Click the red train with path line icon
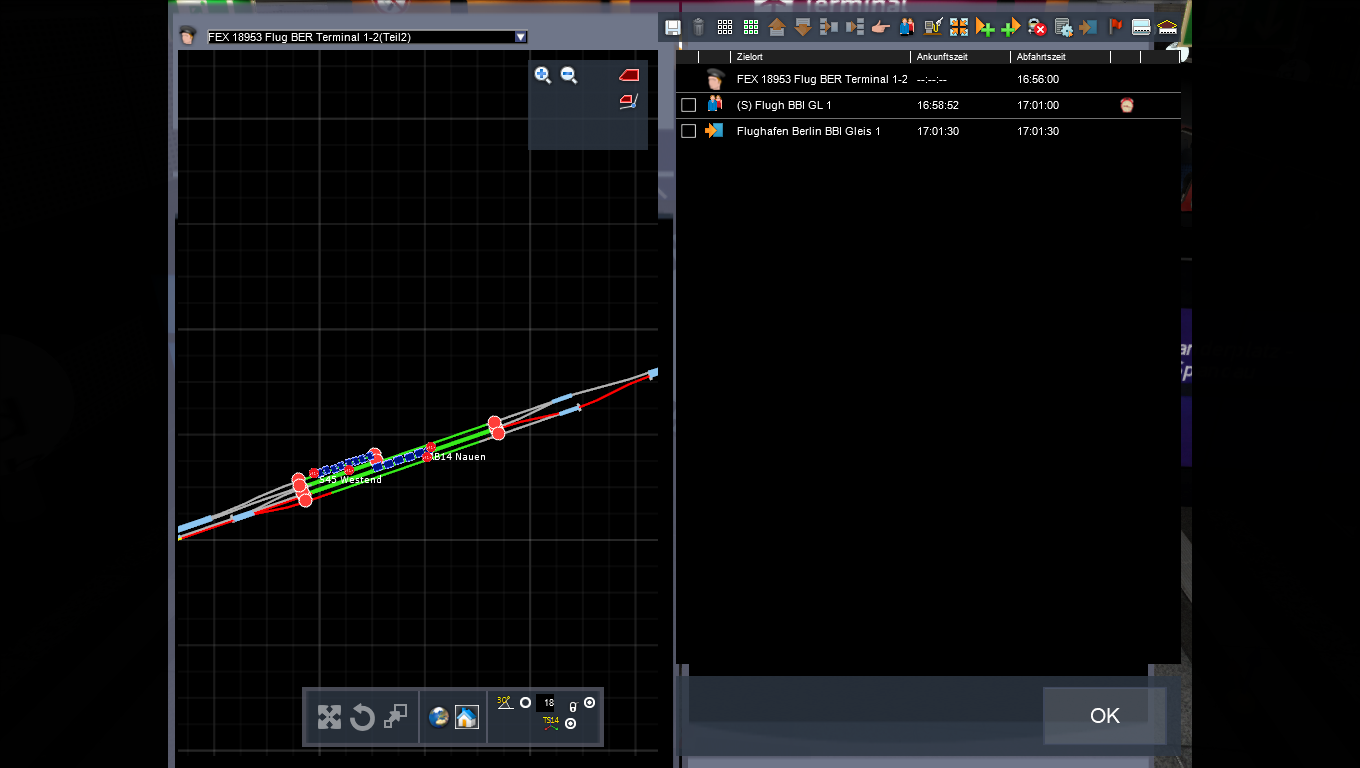 pos(629,101)
